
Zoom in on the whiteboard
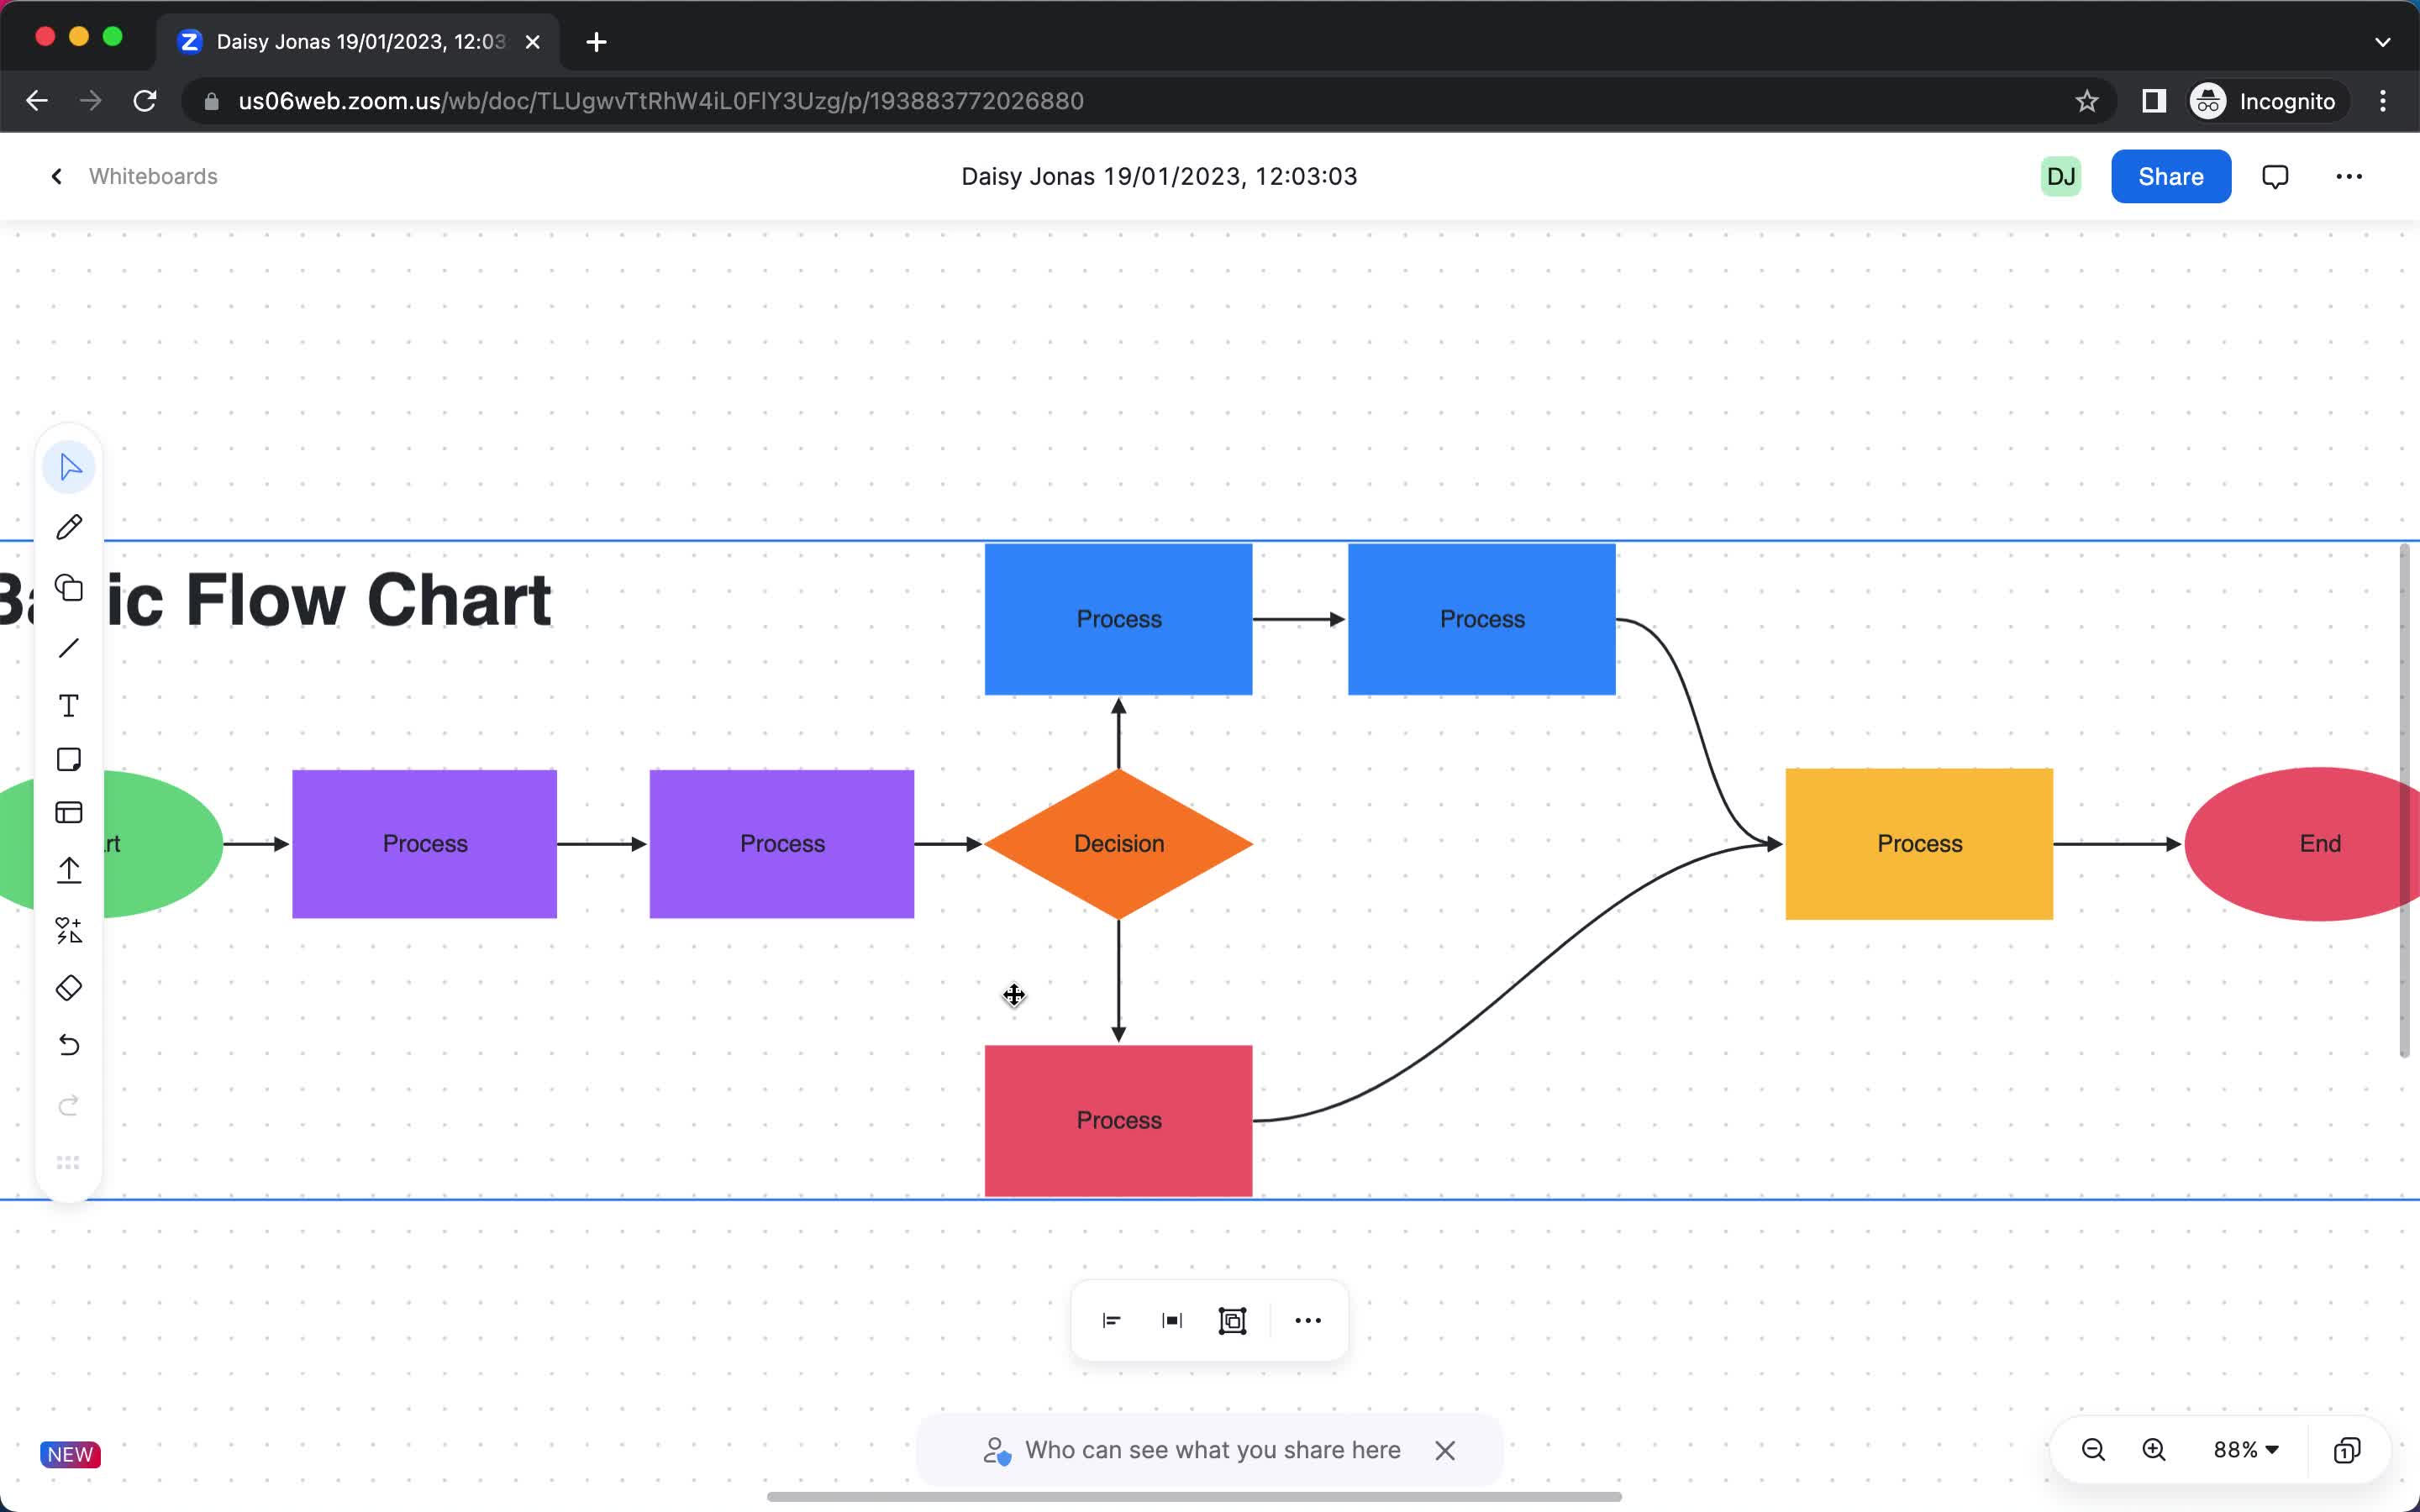click(2154, 1450)
